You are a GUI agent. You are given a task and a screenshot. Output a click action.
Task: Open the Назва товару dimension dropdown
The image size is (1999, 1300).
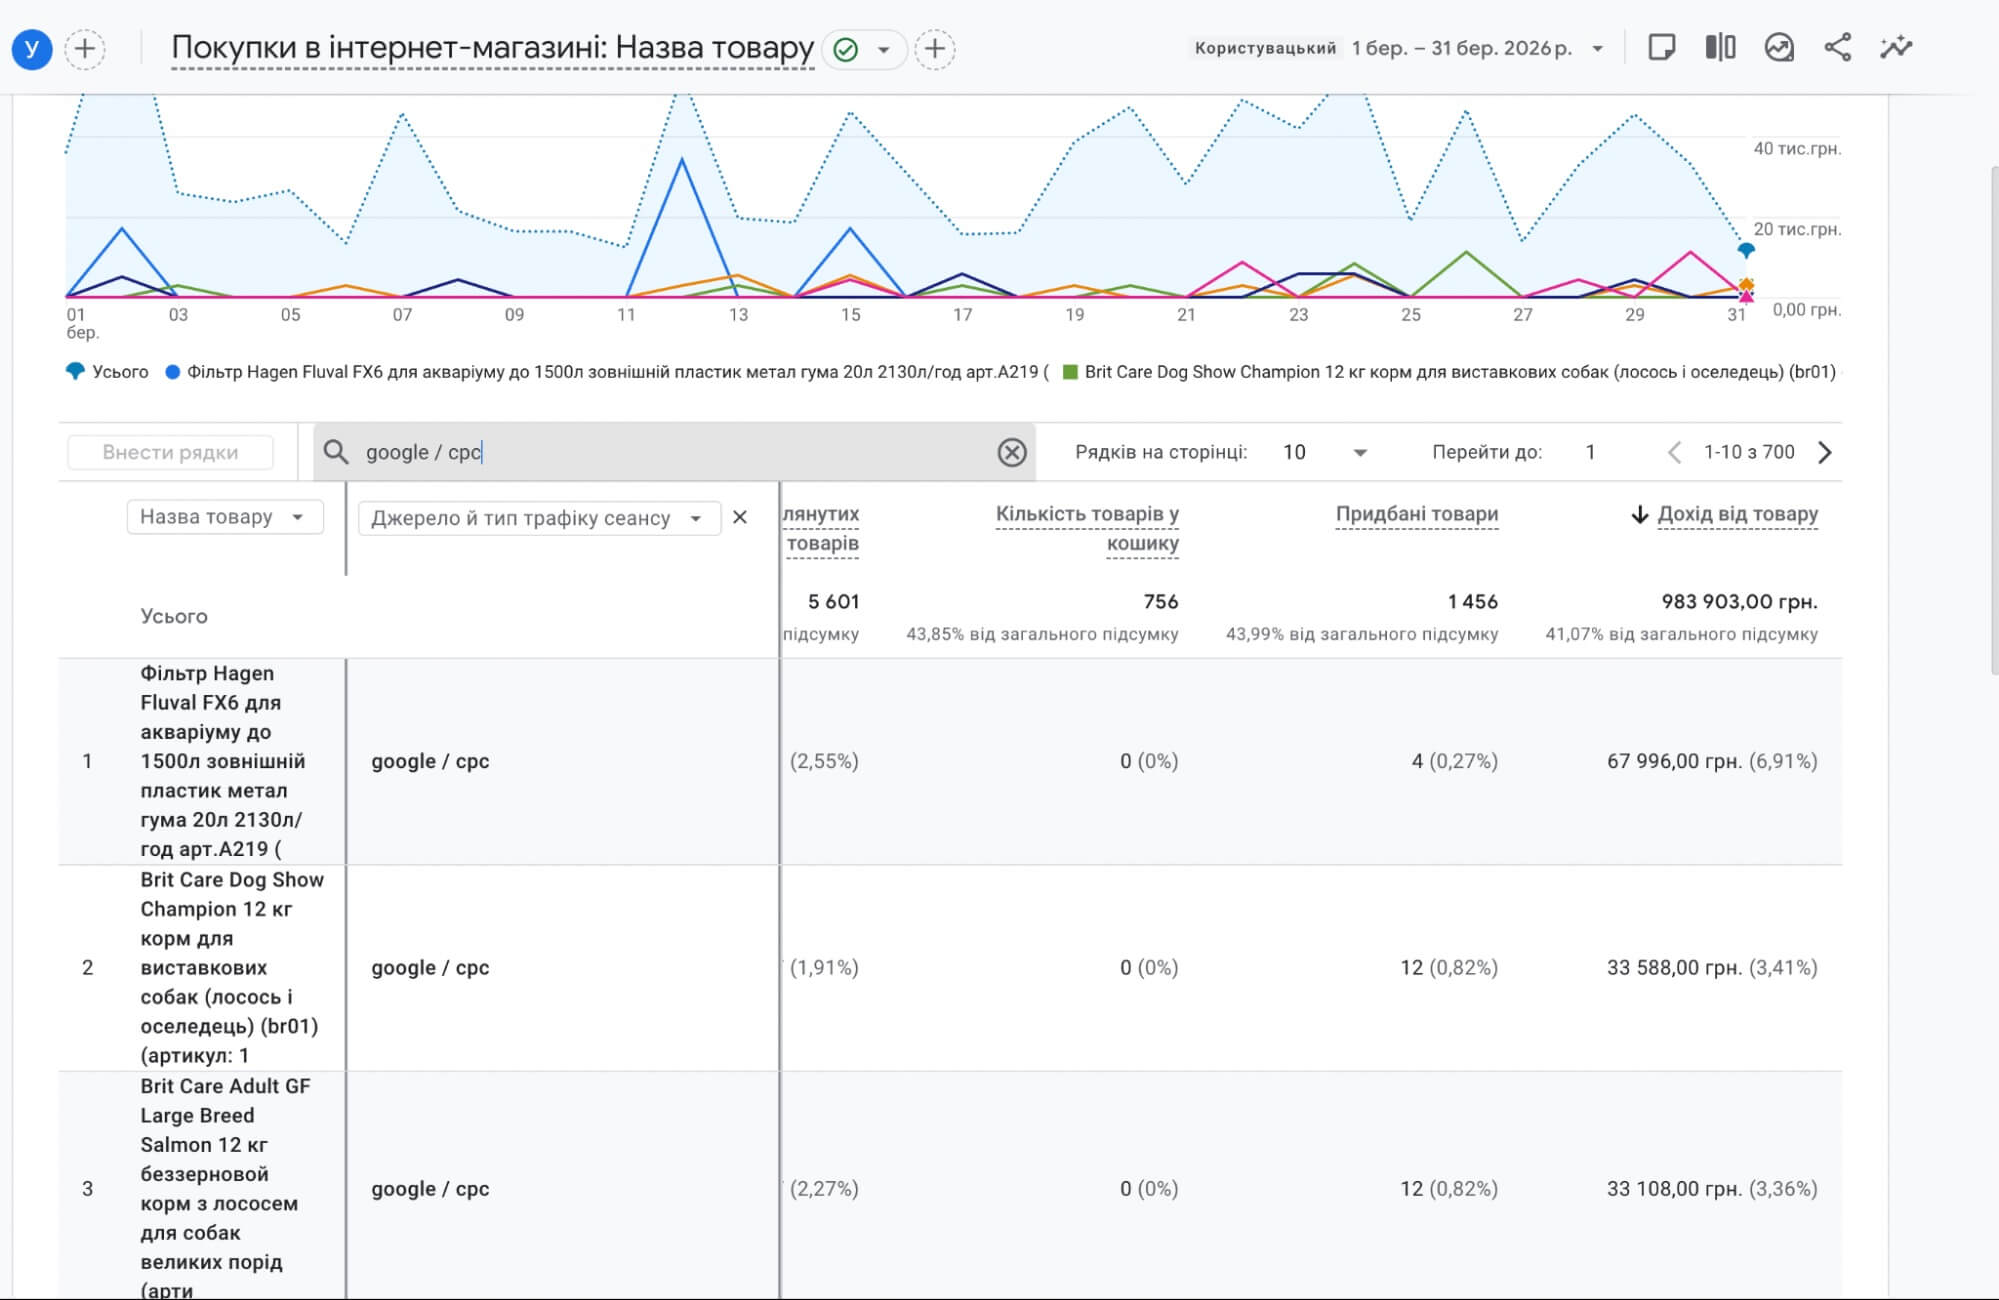(x=225, y=517)
